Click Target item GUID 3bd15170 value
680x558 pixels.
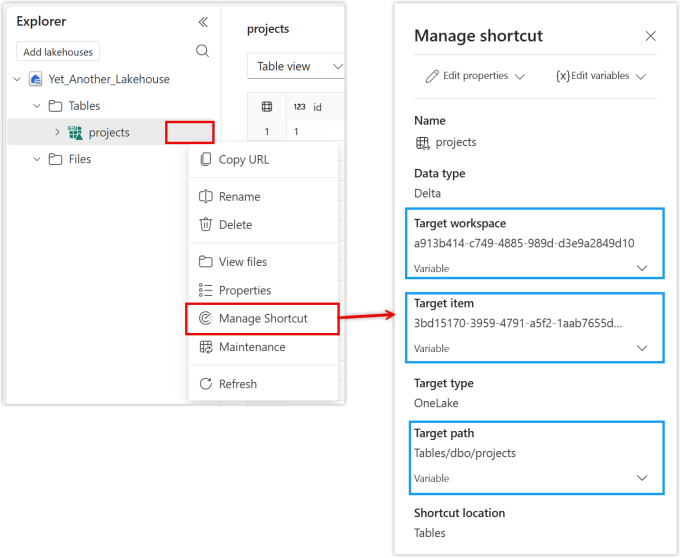coord(518,323)
